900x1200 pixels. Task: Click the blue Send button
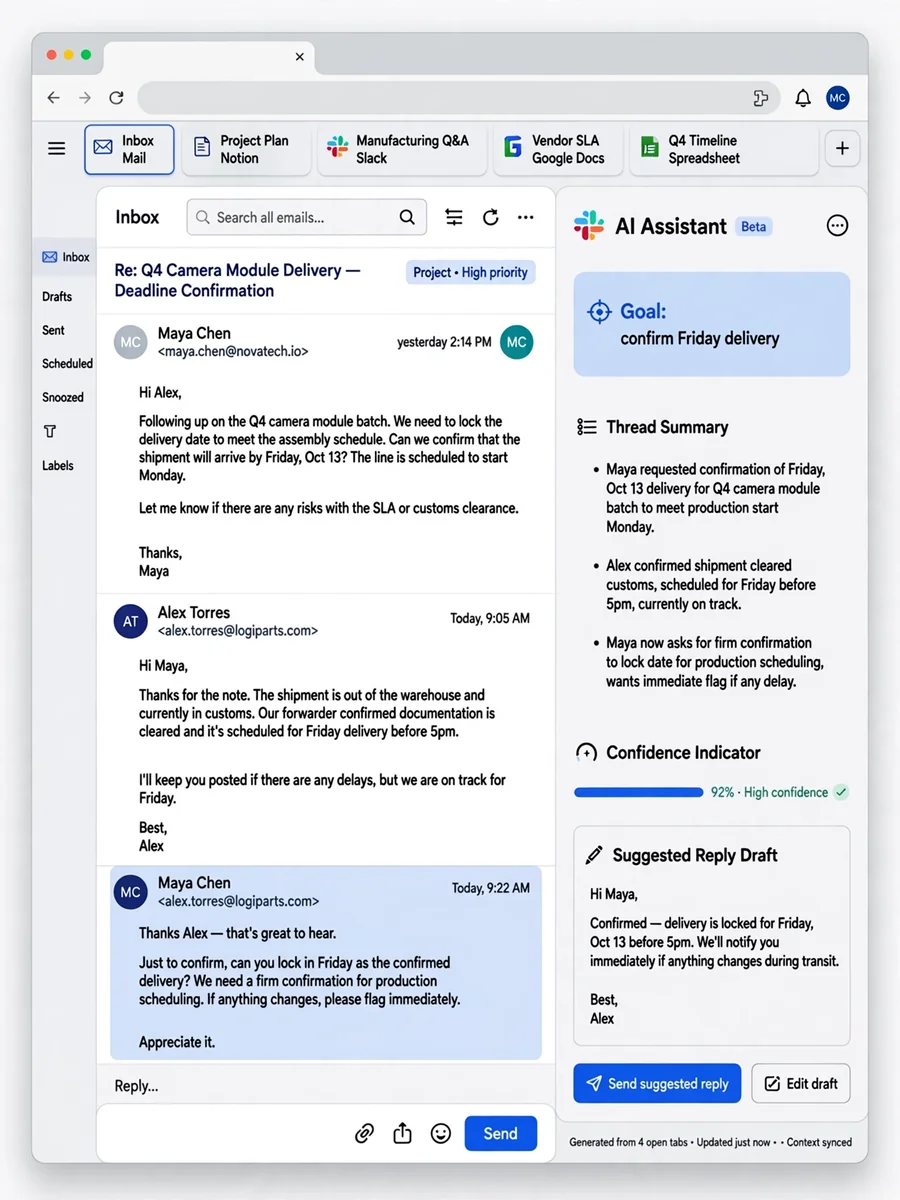click(x=501, y=1133)
